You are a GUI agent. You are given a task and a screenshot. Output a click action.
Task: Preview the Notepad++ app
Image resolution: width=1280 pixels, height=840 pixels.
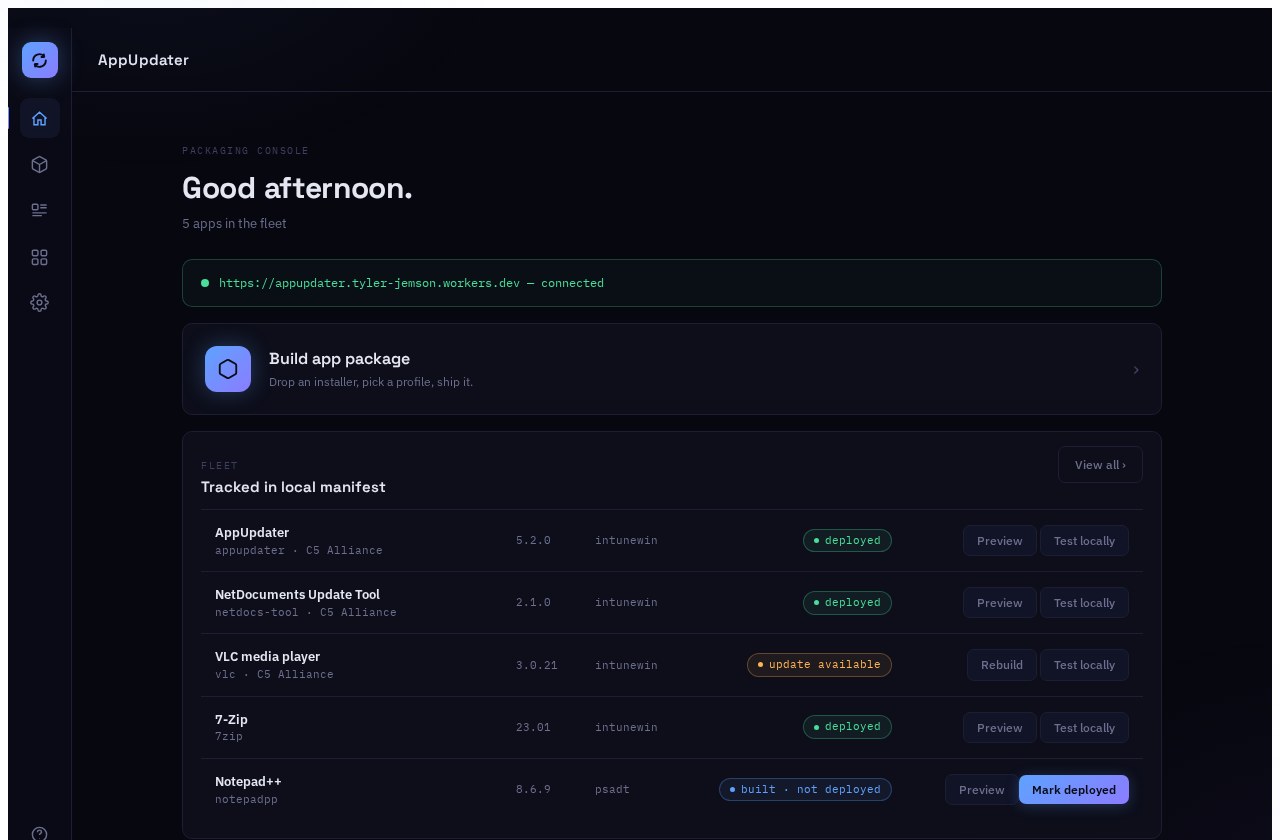pyautogui.click(x=982, y=790)
